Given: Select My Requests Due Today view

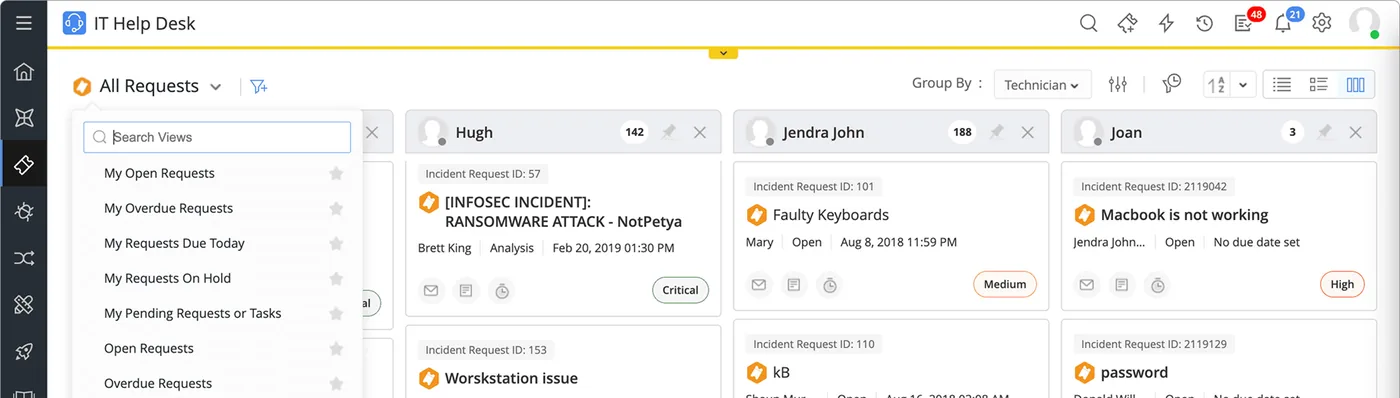Looking at the screenshot, I should (x=174, y=243).
